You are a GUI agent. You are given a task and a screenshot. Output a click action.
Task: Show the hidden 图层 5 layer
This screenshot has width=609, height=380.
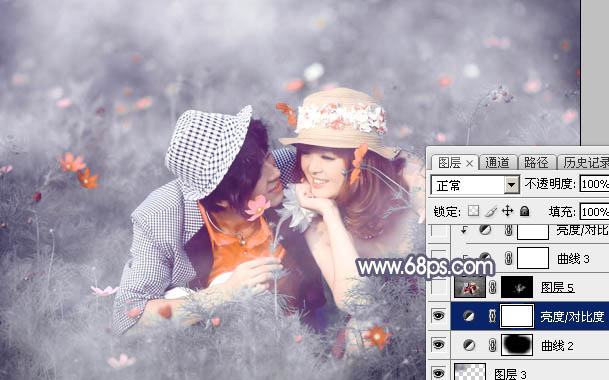(x=439, y=287)
